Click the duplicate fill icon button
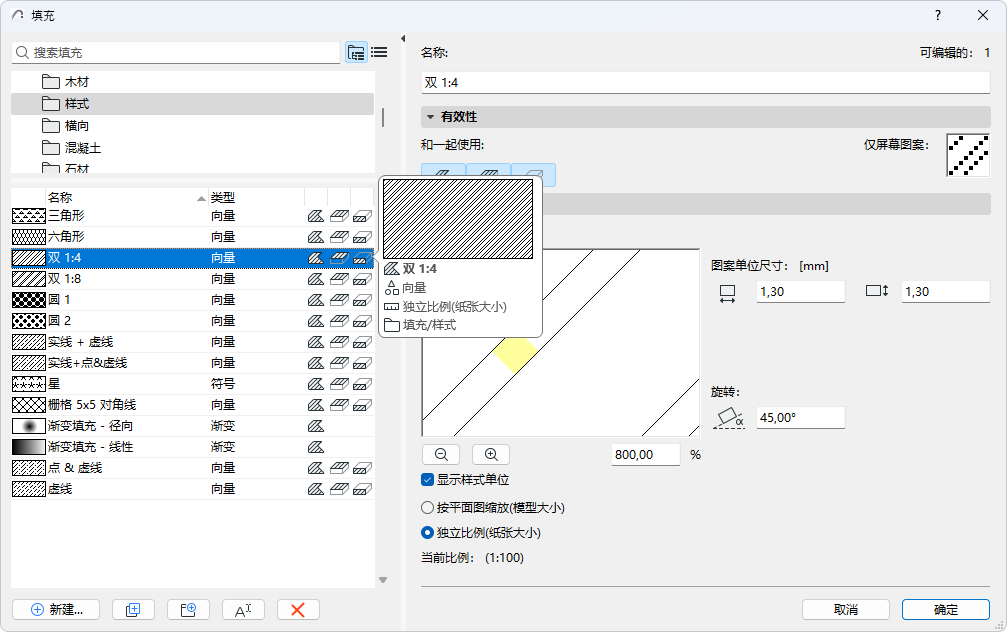Screen dimensions: 1007x632 click(133, 610)
